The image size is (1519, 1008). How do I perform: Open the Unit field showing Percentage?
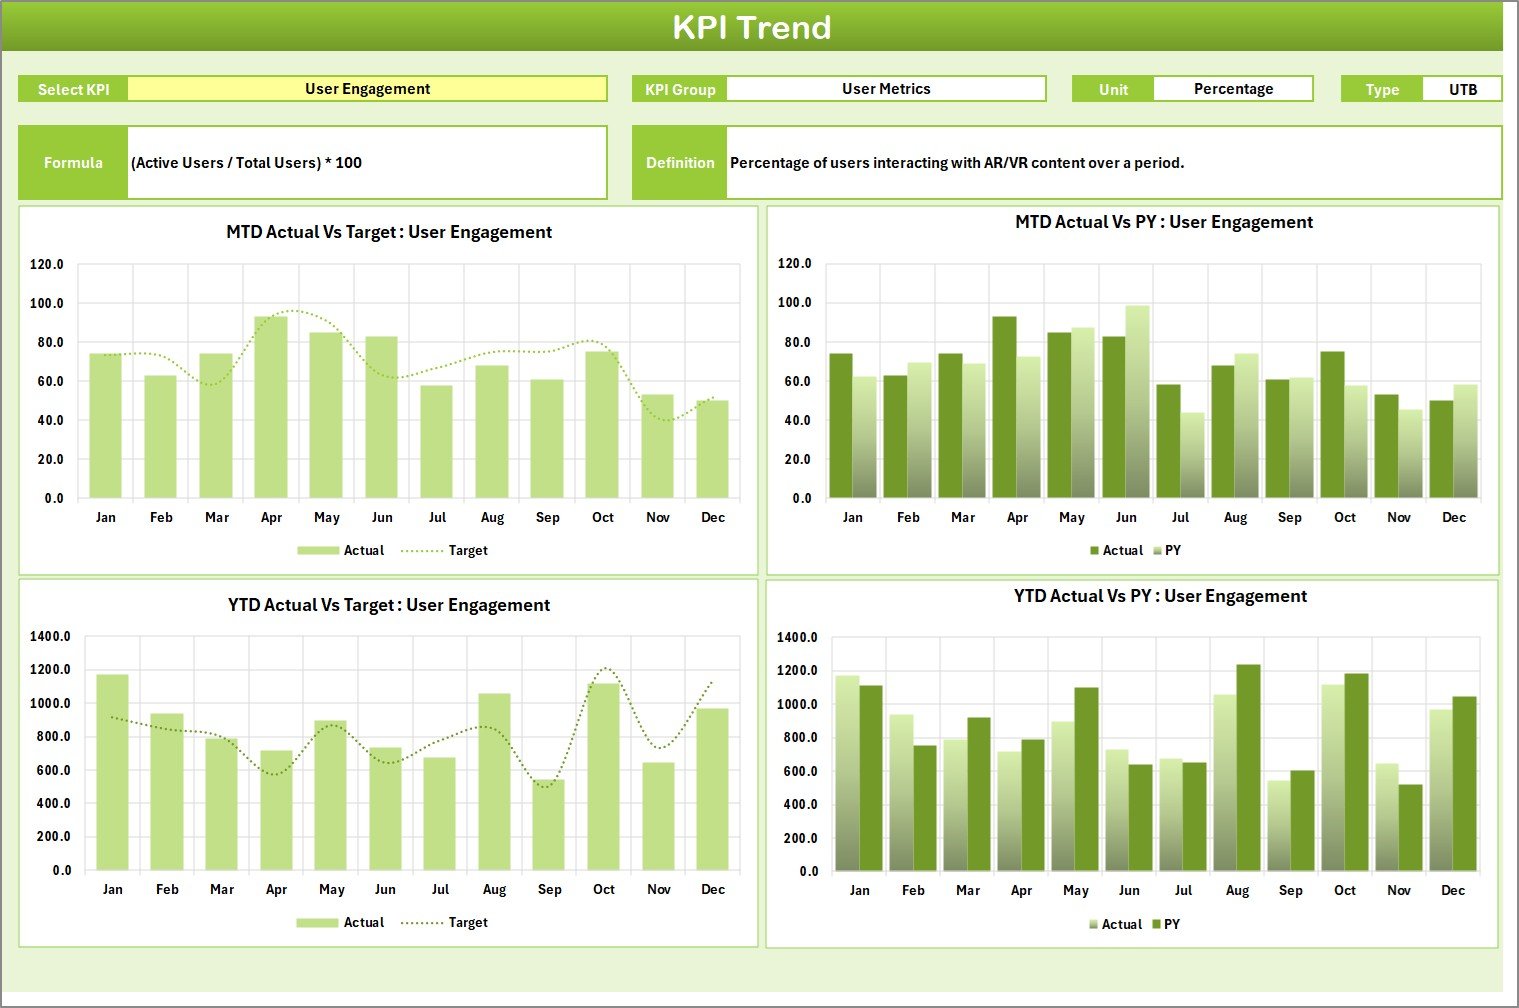coord(1233,88)
